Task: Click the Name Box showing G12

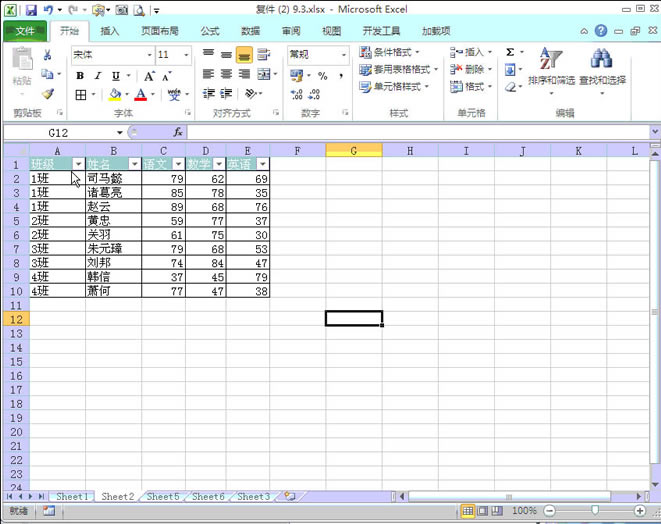Action: (58, 132)
